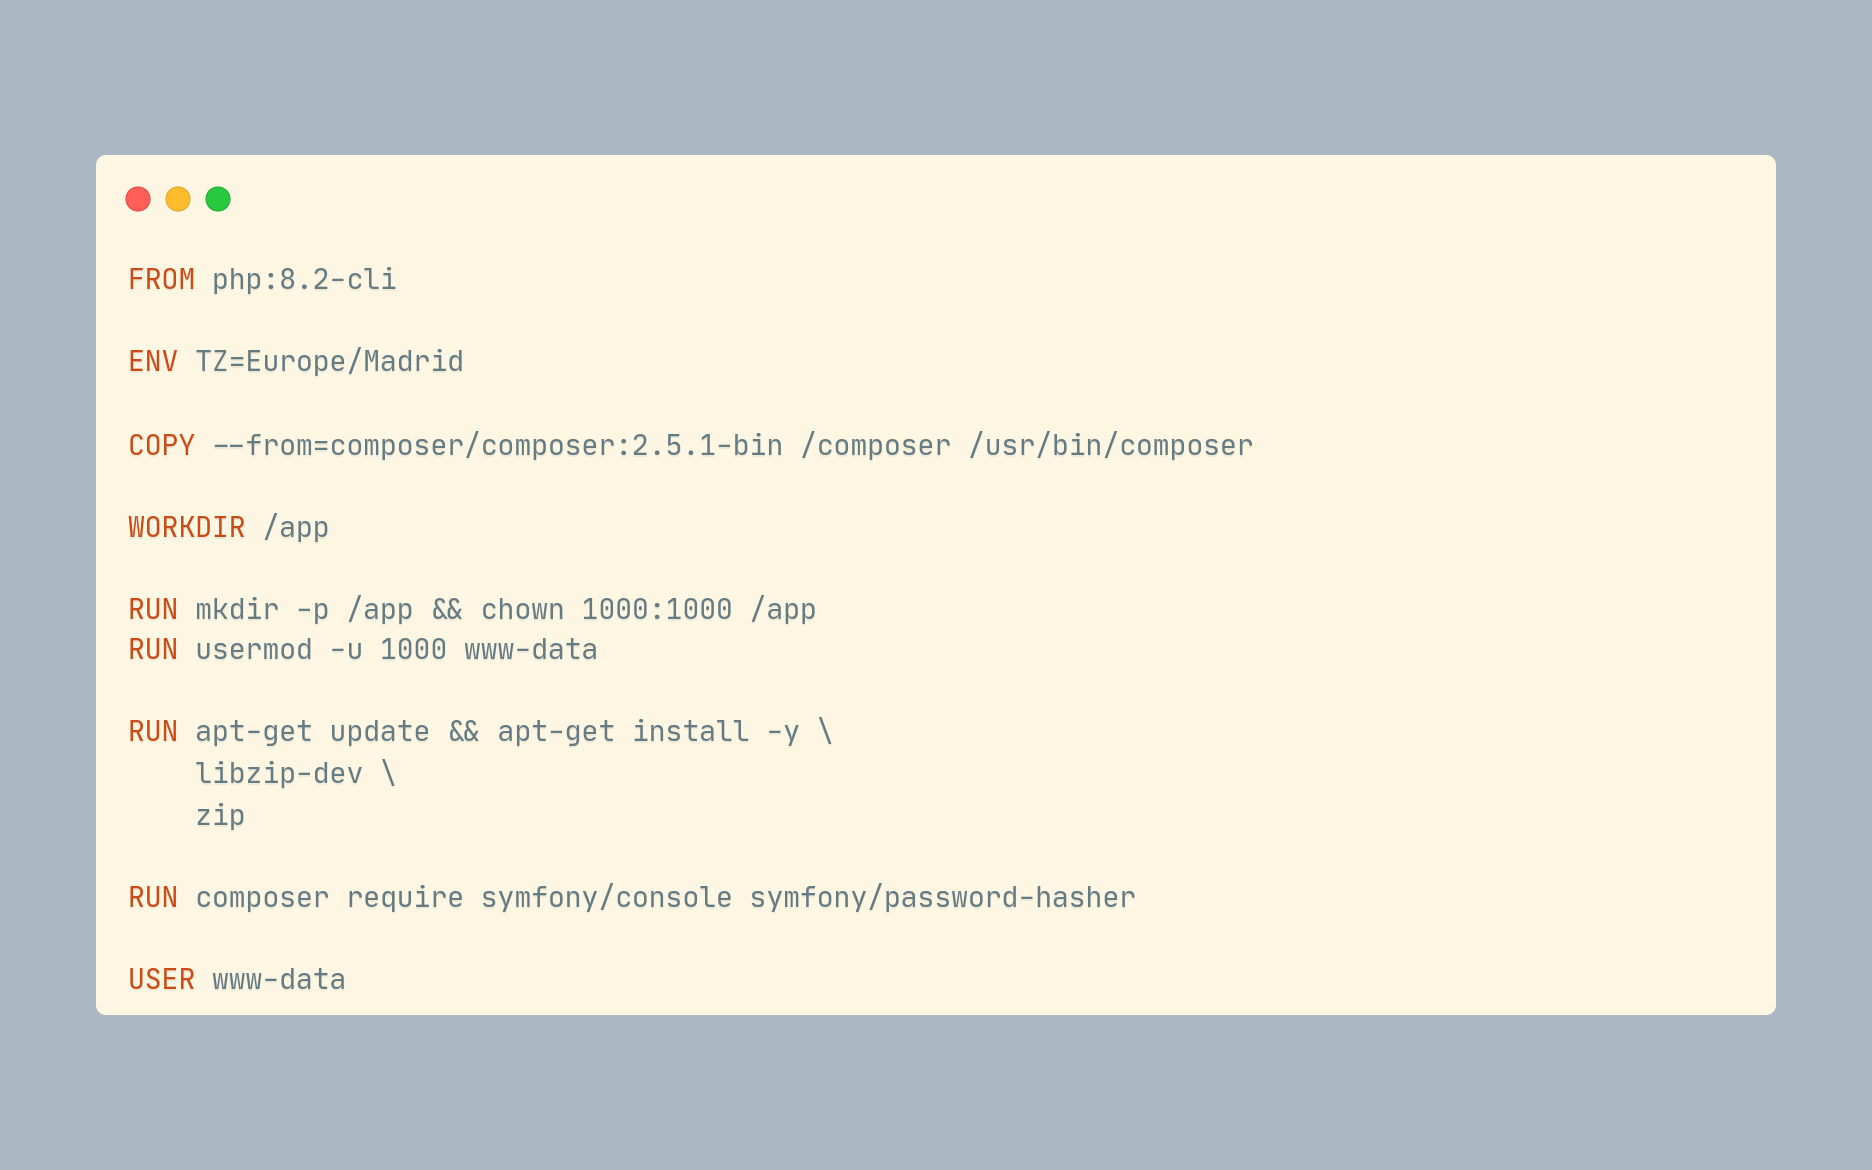This screenshot has width=1872, height=1170.
Task: Click the ENV keyword
Action: coord(153,362)
